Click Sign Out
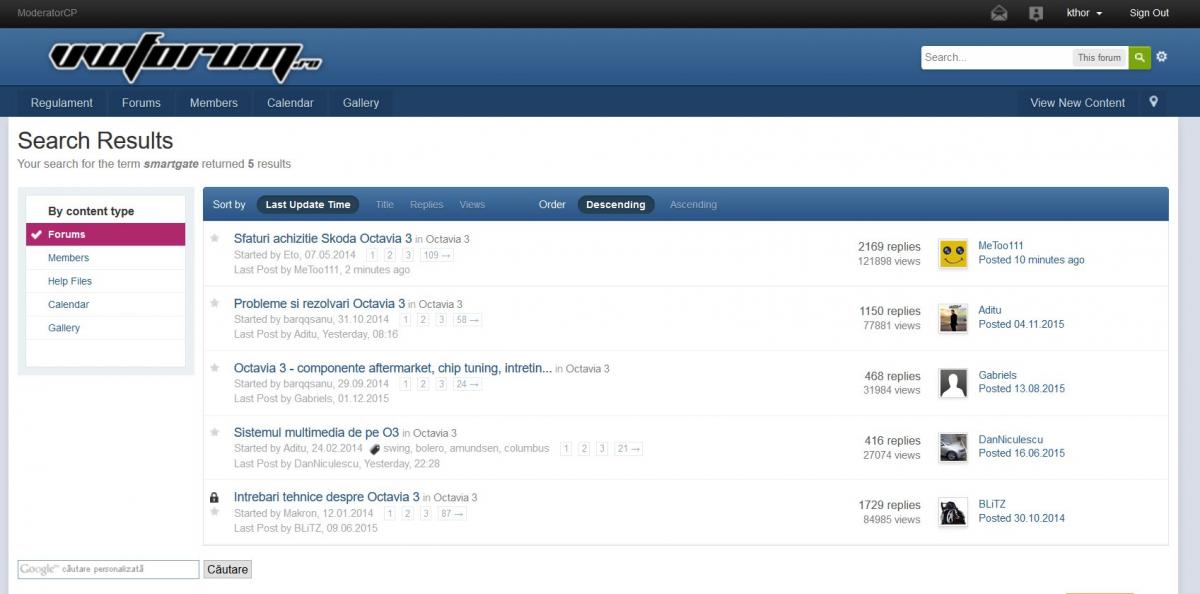 tap(1149, 13)
